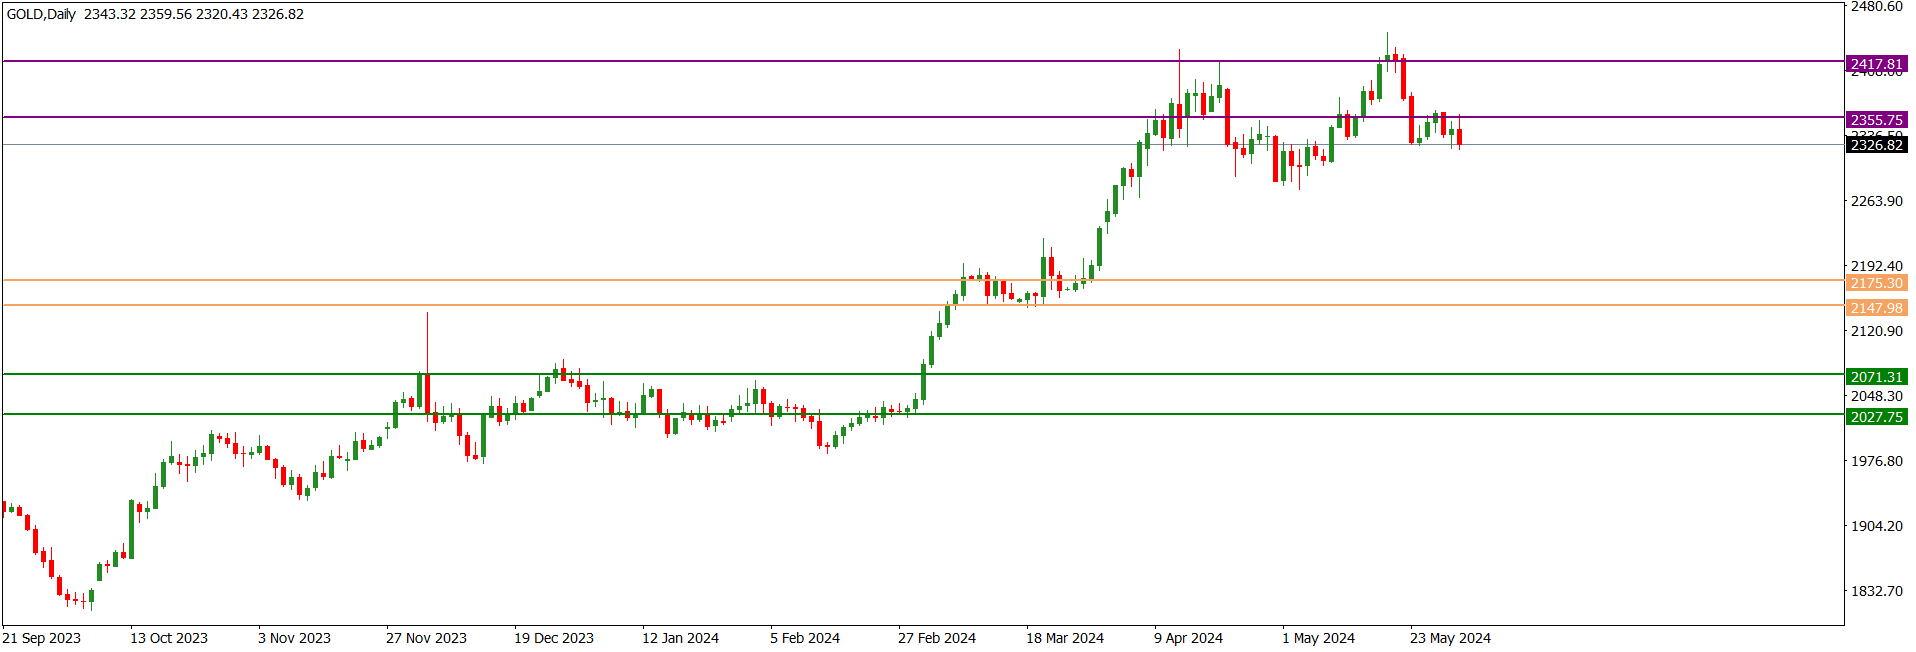Select the 27 Feb 2024 date label
The width and height of the screenshot is (1916, 652).
936,638
